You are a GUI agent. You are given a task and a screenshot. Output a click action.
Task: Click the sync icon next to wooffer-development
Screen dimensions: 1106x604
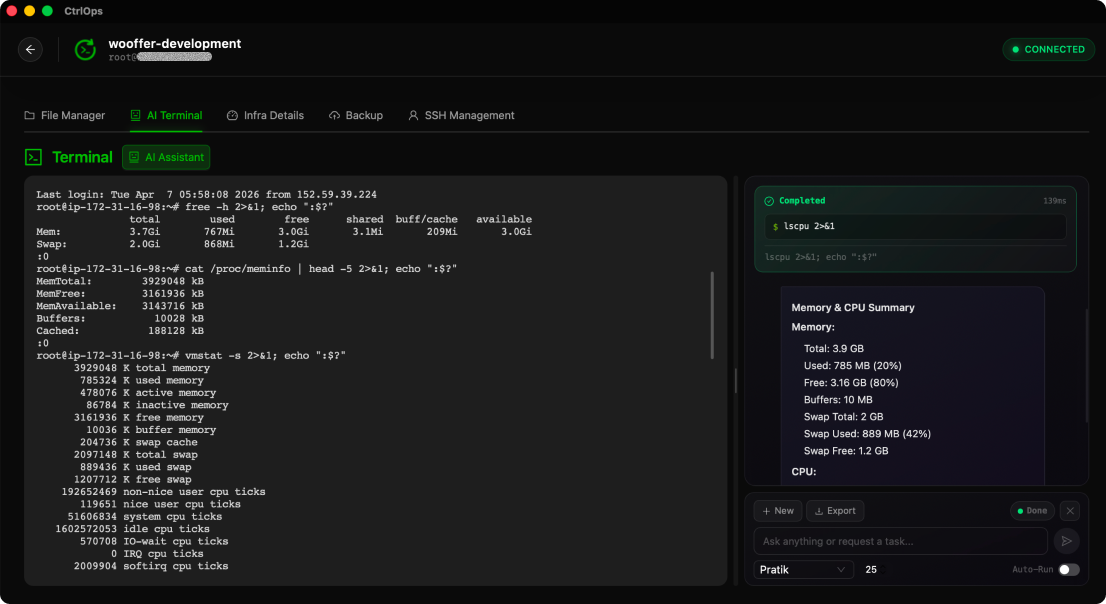coord(84,48)
